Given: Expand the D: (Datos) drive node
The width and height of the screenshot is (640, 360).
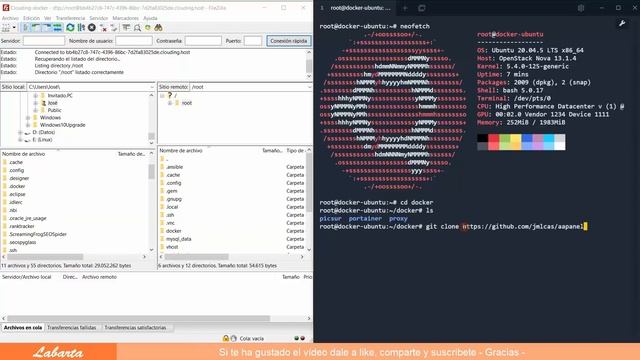Looking at the screenshot, I should pos(20,132).
